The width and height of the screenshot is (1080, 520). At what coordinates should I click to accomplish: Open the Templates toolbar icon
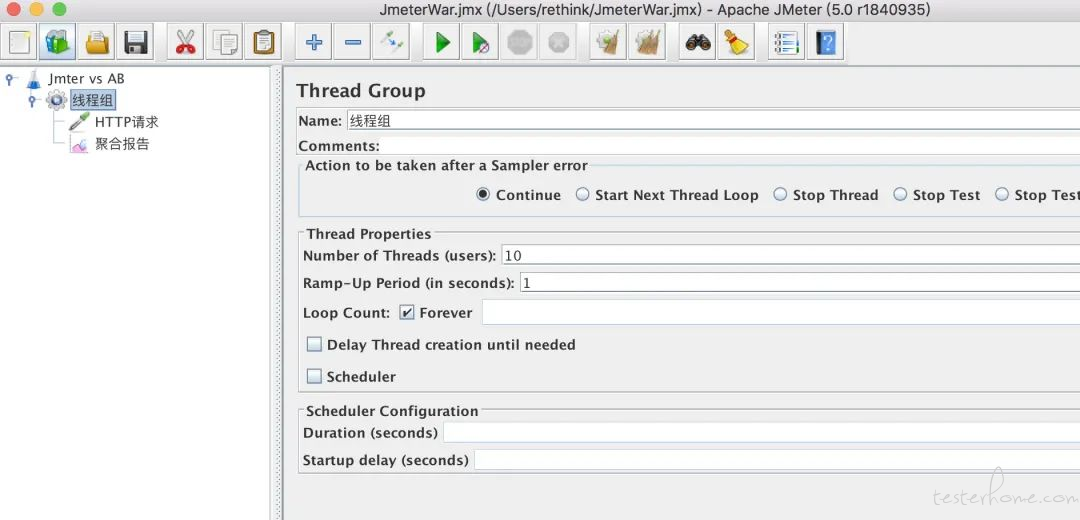click(x=58, y=43)
